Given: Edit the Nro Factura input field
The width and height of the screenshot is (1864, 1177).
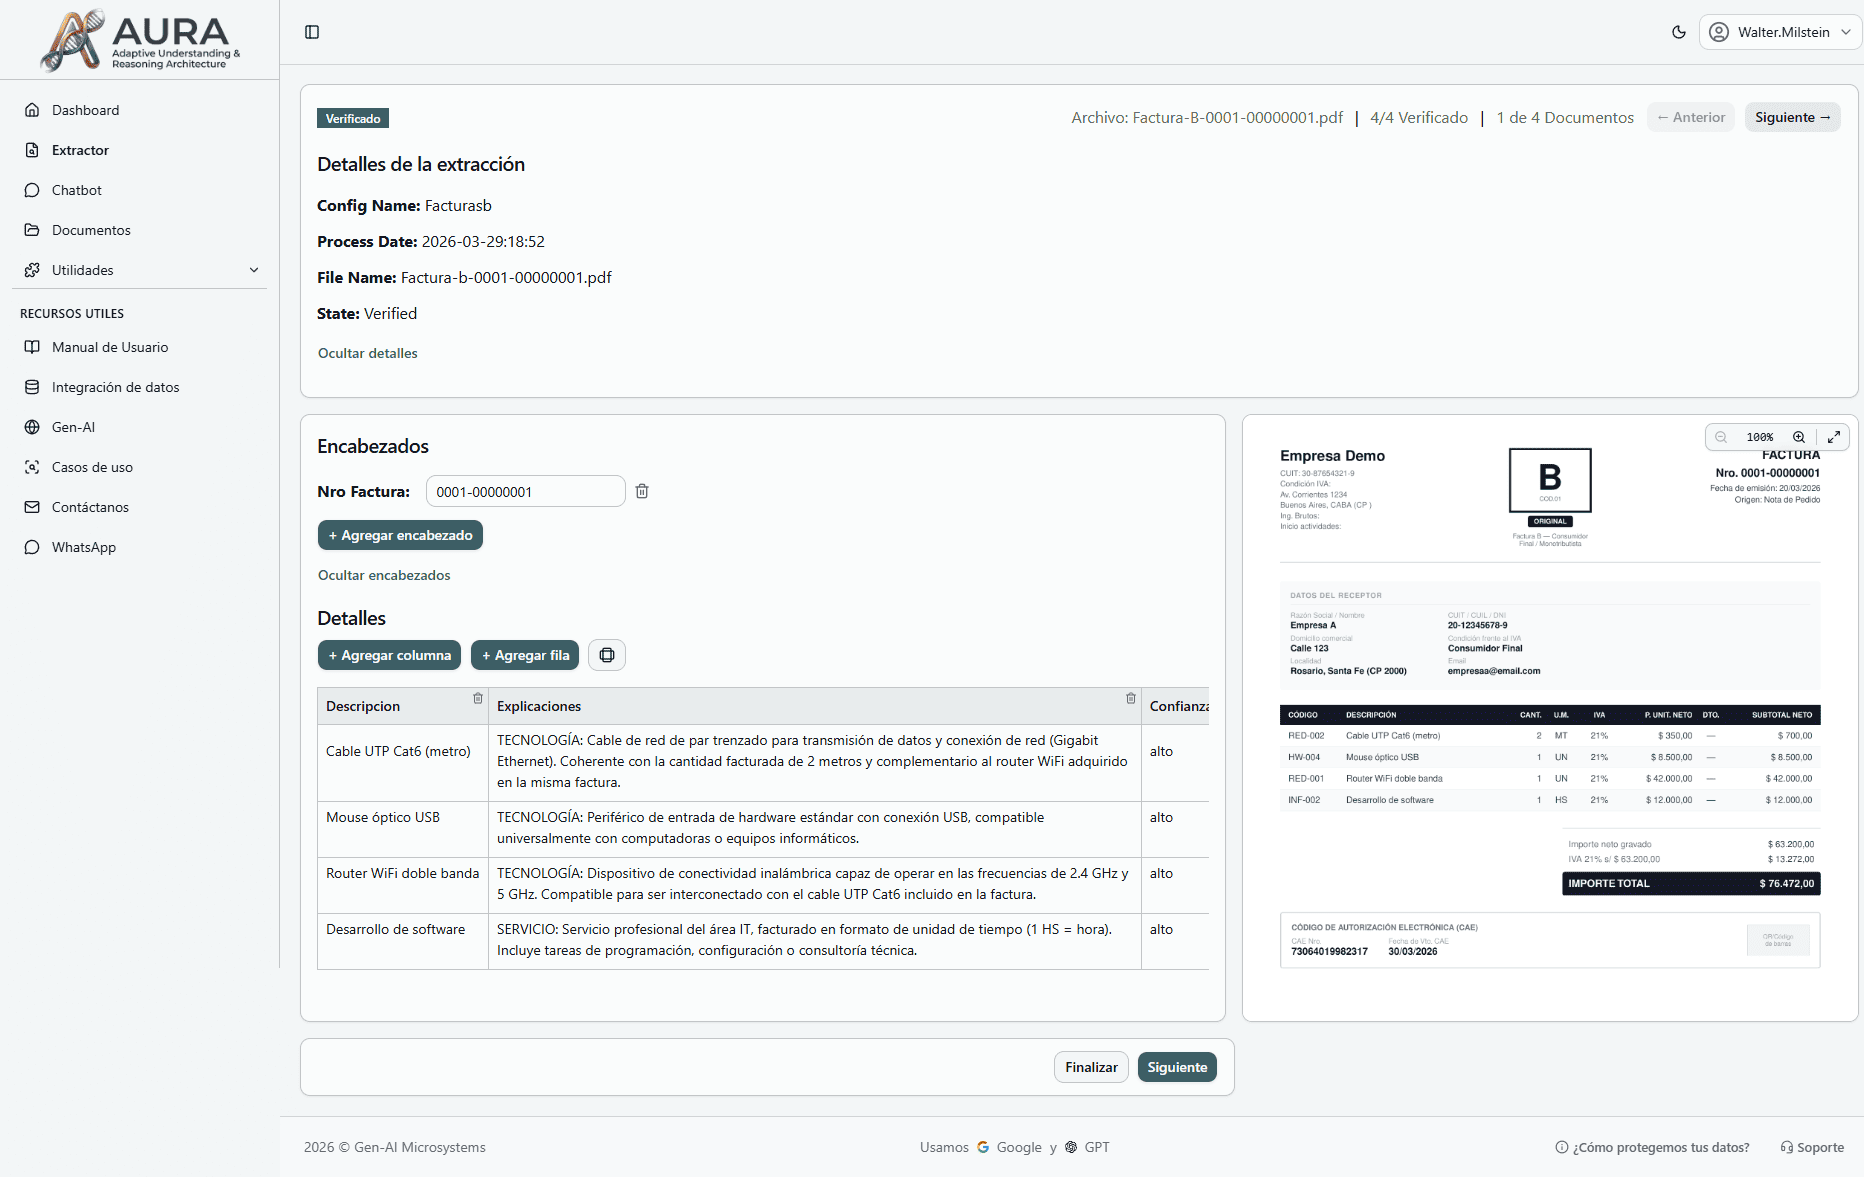Looking at the screenshot, I should click(x=525, y=491).
